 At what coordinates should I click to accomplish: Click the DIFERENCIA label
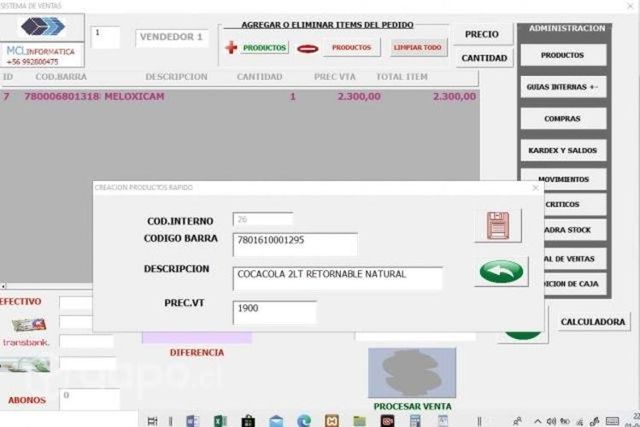point(197,353)
